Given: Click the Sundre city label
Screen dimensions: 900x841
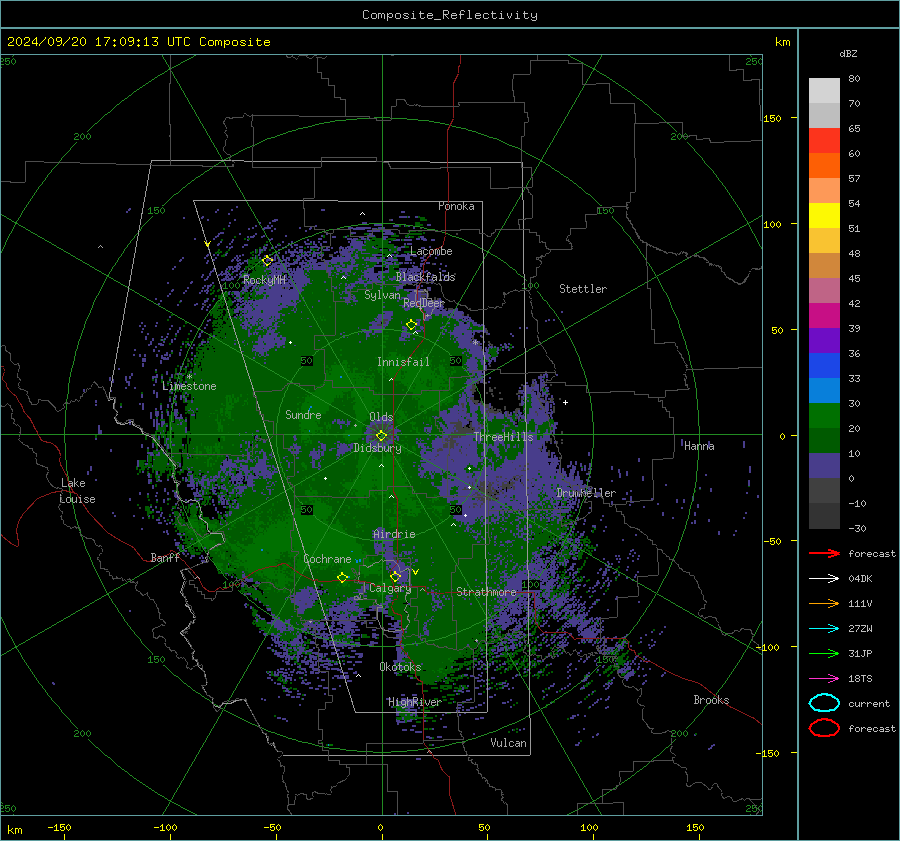Looking at the screenshot, I should (x=303, y=414).
